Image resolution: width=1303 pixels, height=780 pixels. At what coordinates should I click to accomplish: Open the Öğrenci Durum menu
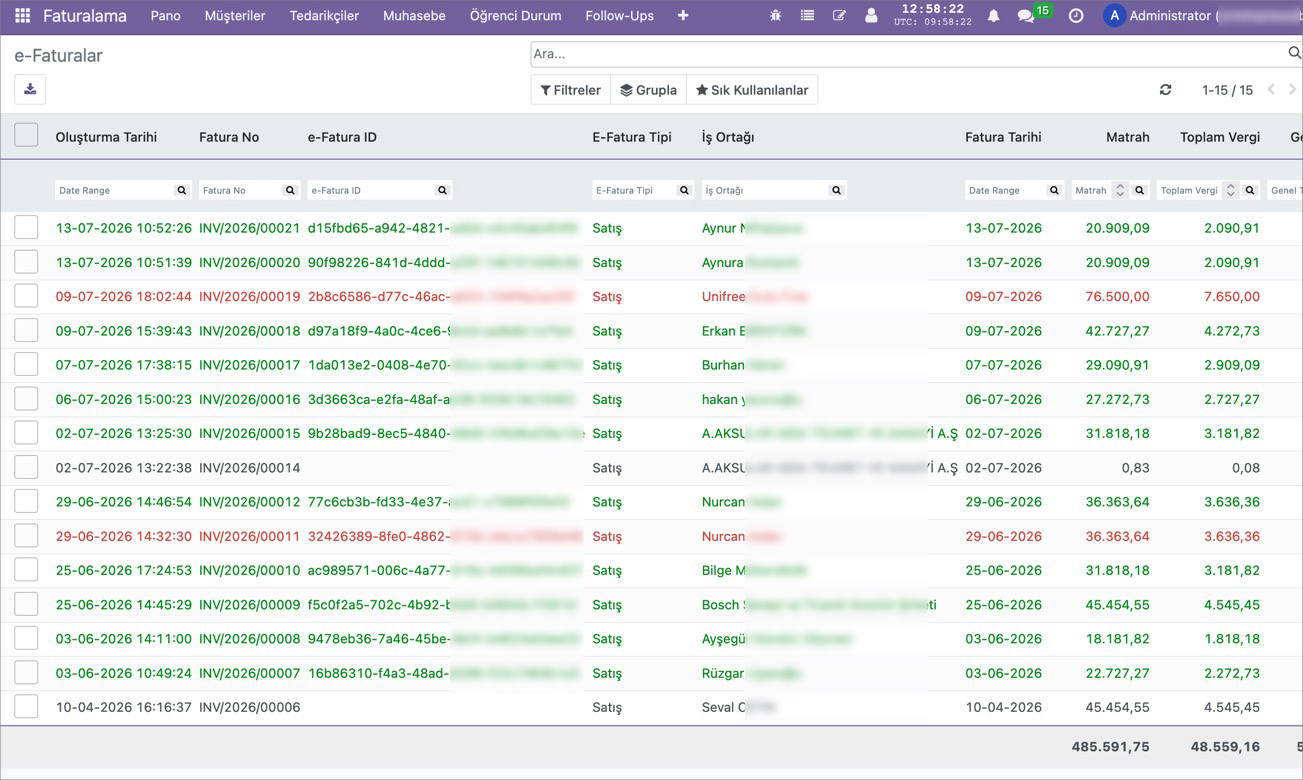coord(515,16)
